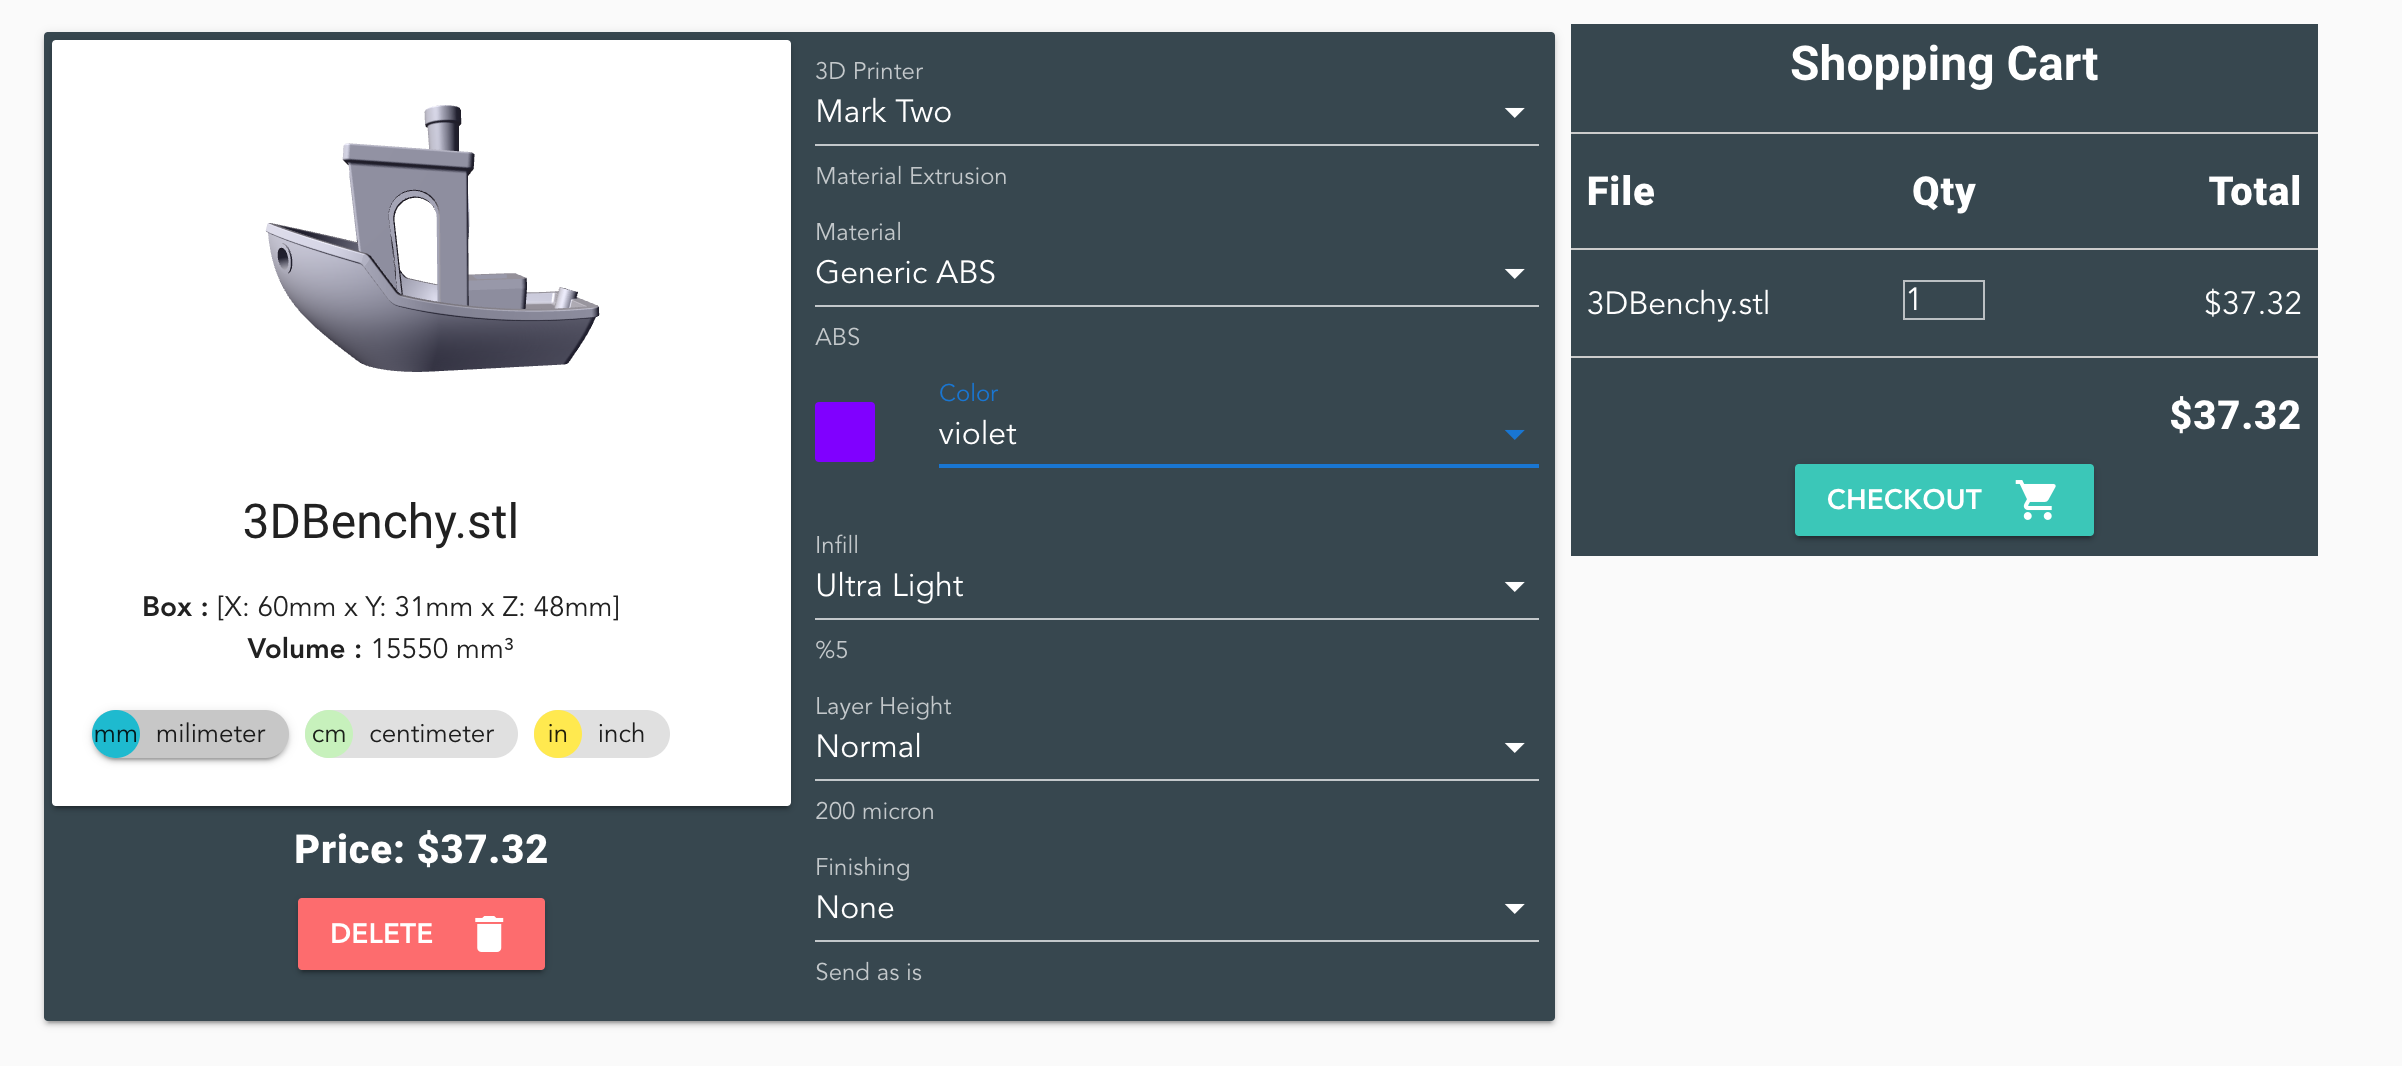Click 3DBenchy.stl file name in cart

point(1678,303)
